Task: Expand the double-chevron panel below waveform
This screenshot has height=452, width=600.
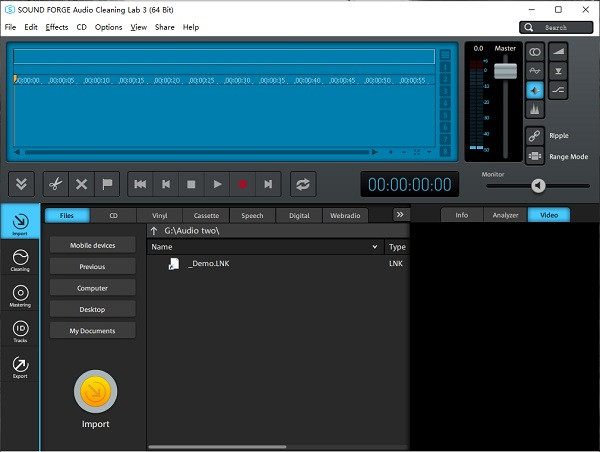Action: pyautogui.click(x=22, y=184)
